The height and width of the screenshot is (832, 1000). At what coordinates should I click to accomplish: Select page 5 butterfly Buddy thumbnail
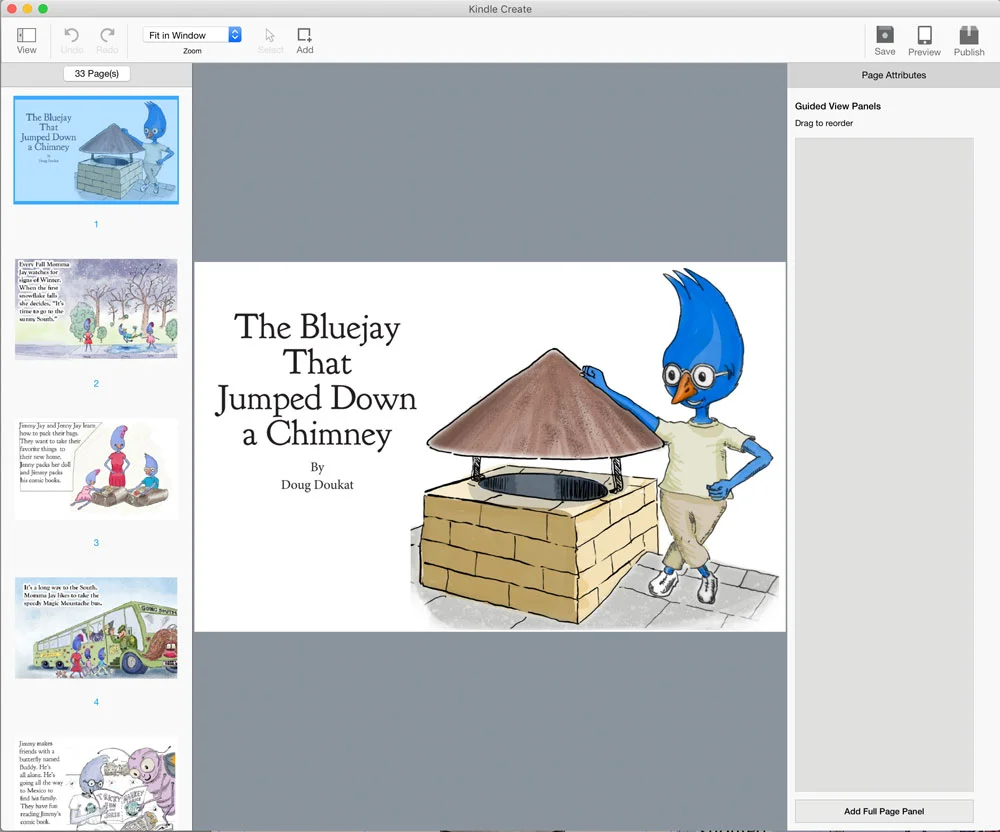coord(96,784)
